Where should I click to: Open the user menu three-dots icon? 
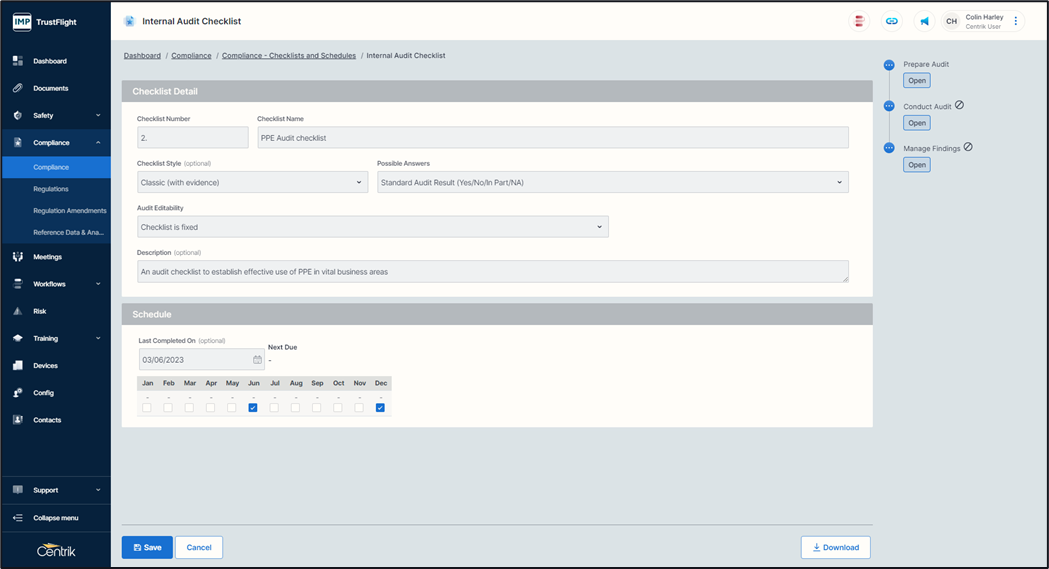(1016, 21)
